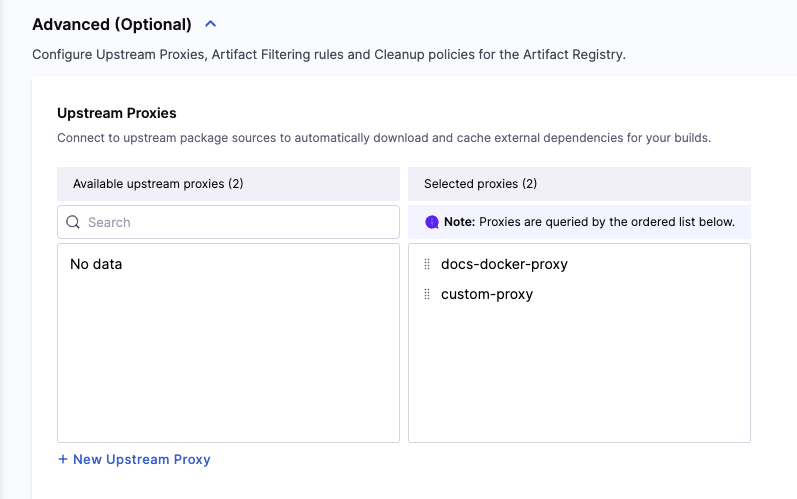Grab the drag handle beside custom-proxy

coord(427,295)
